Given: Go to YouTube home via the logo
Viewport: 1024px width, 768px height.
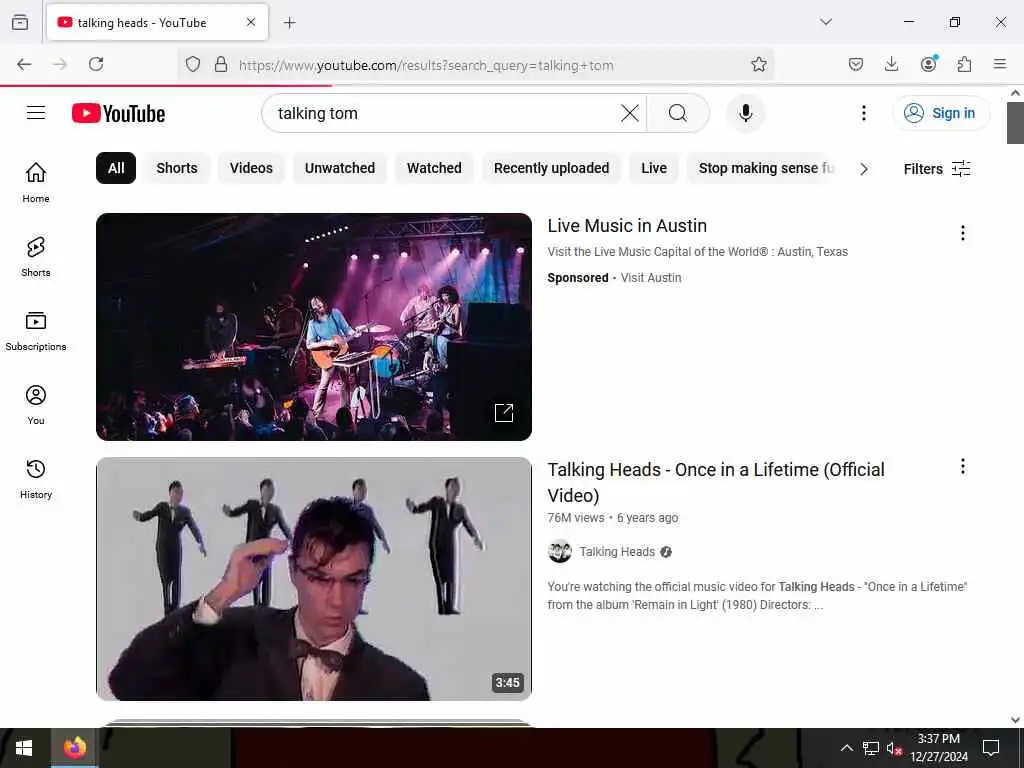Looking at the screenshot, I should pos(118,113).
